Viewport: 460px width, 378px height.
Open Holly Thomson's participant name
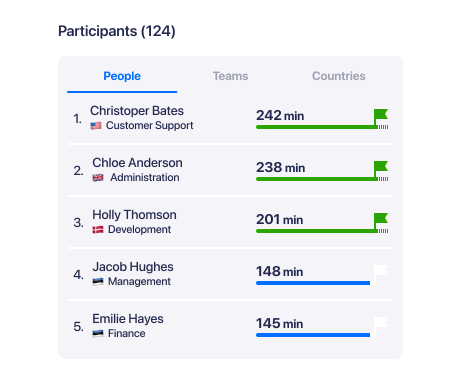[134, 215]
